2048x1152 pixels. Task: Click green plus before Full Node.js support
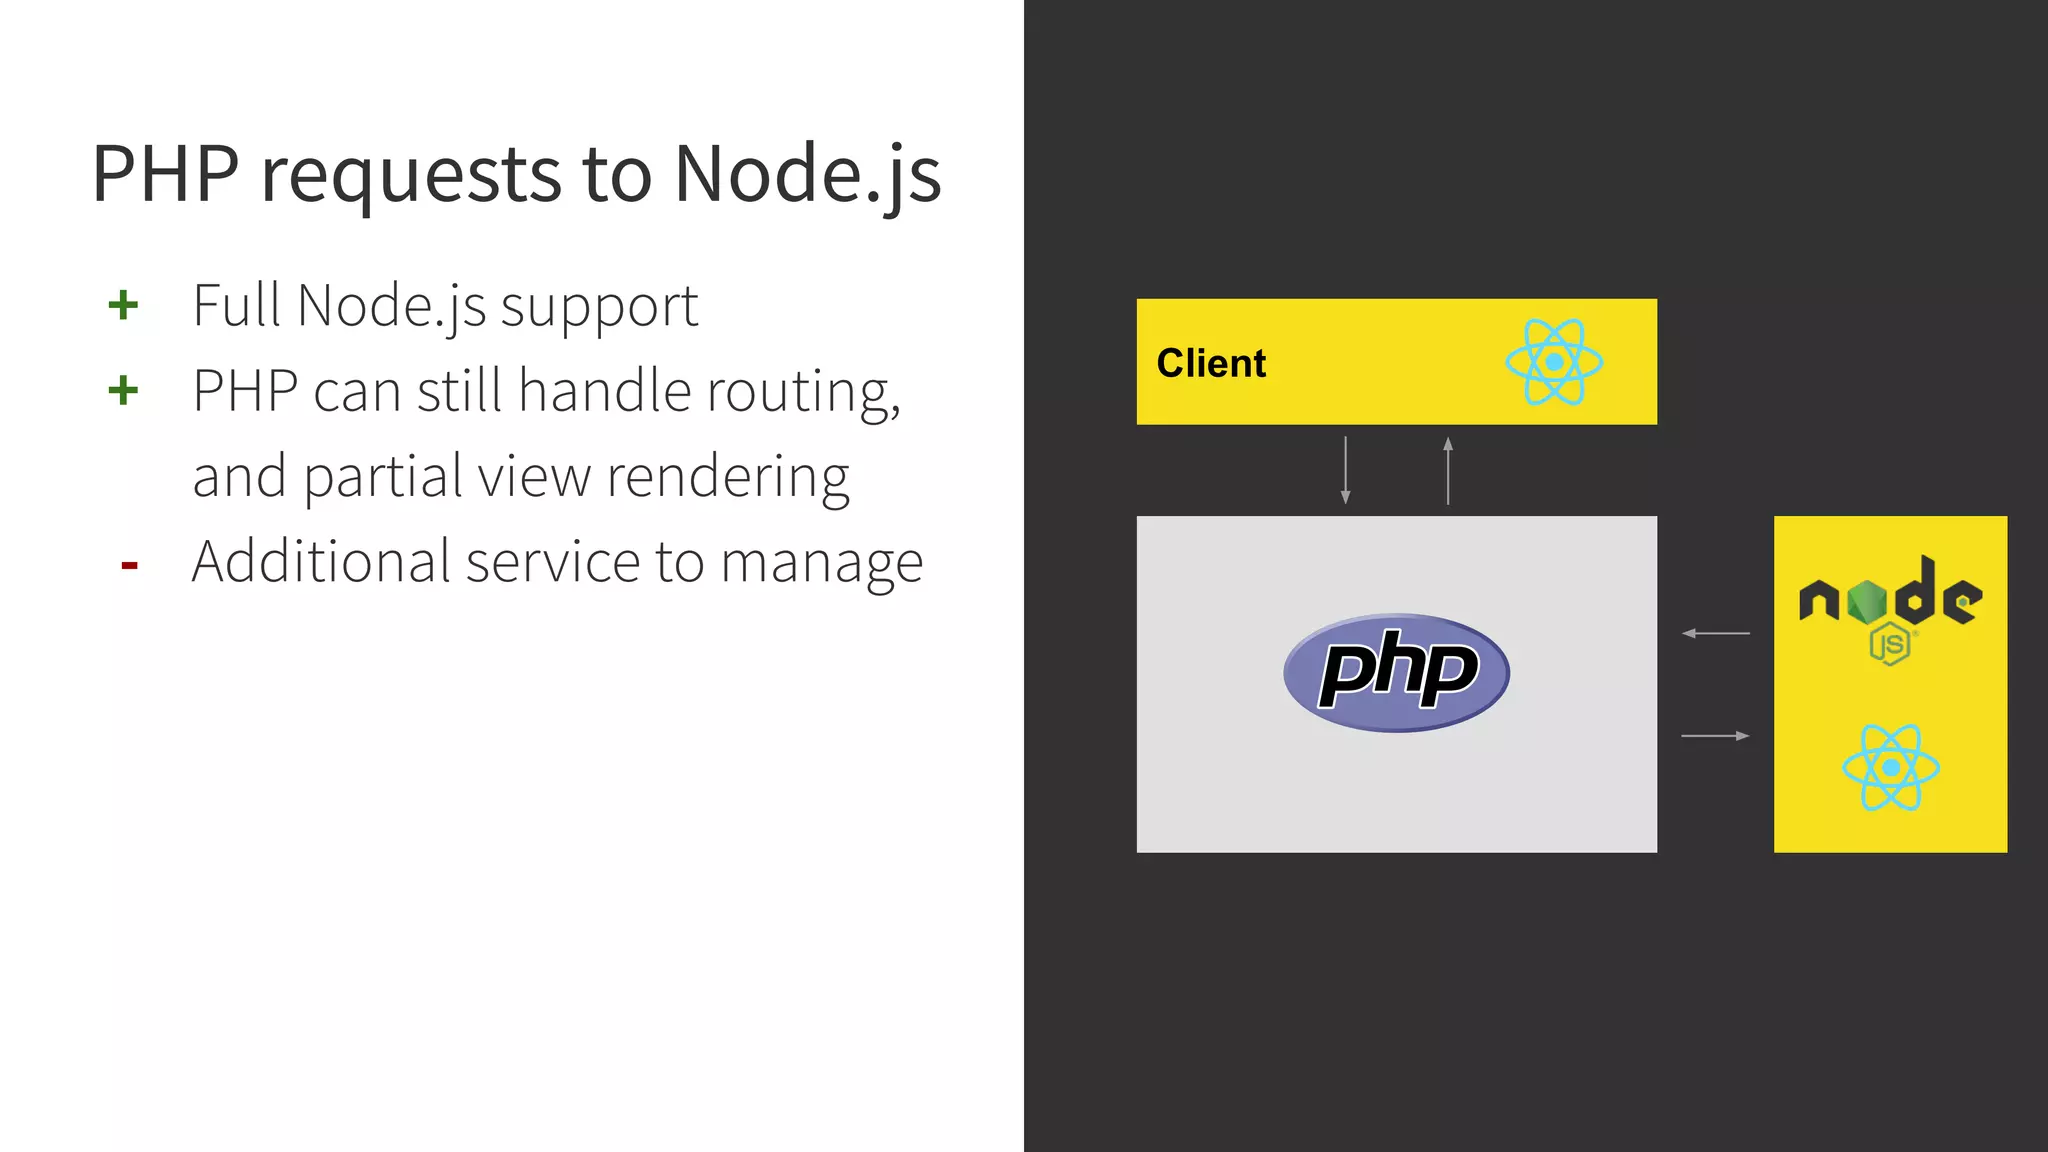pyautogui.click(x=123, y=305)
